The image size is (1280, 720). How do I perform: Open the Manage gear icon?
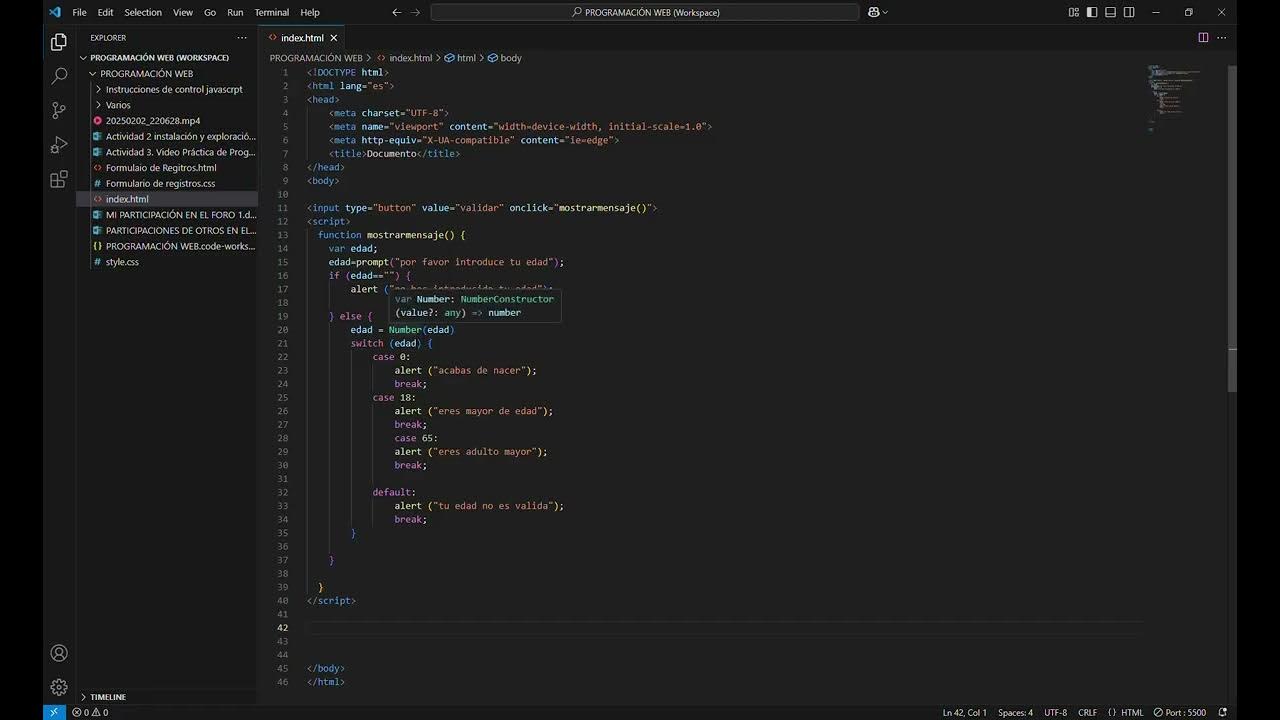59,687
